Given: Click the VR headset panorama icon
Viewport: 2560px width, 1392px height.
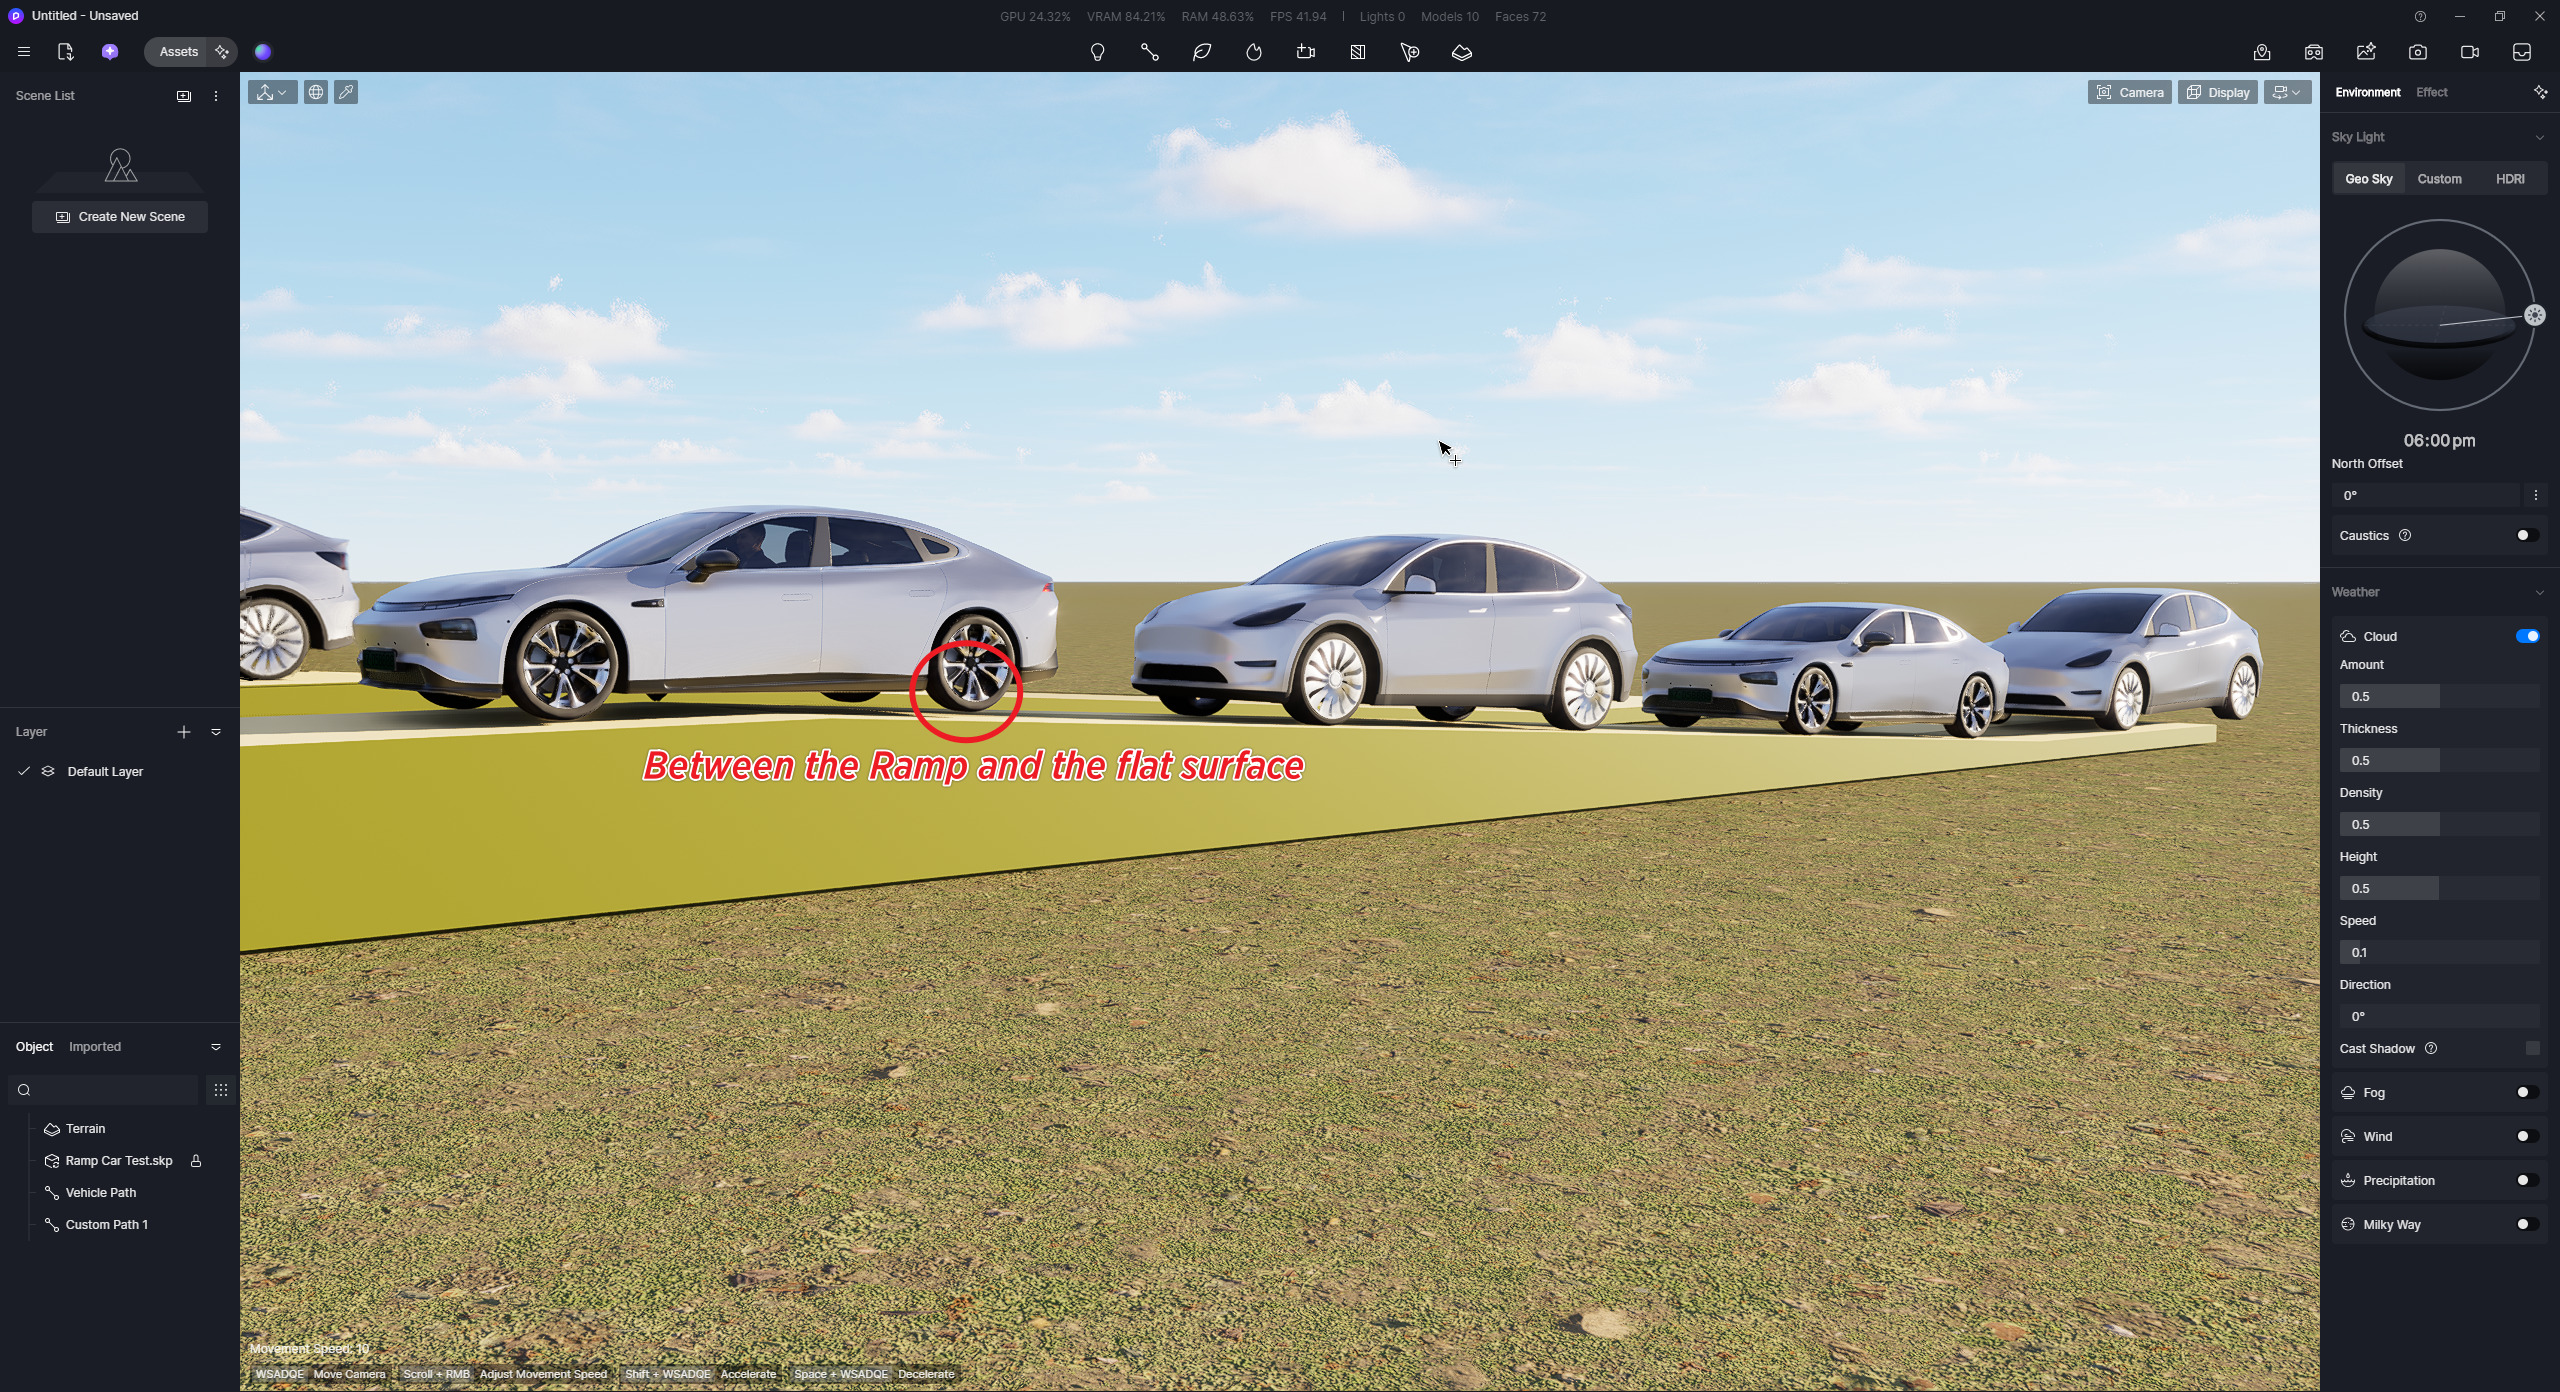Looking at the screenshot, I should pos(2314,52).
